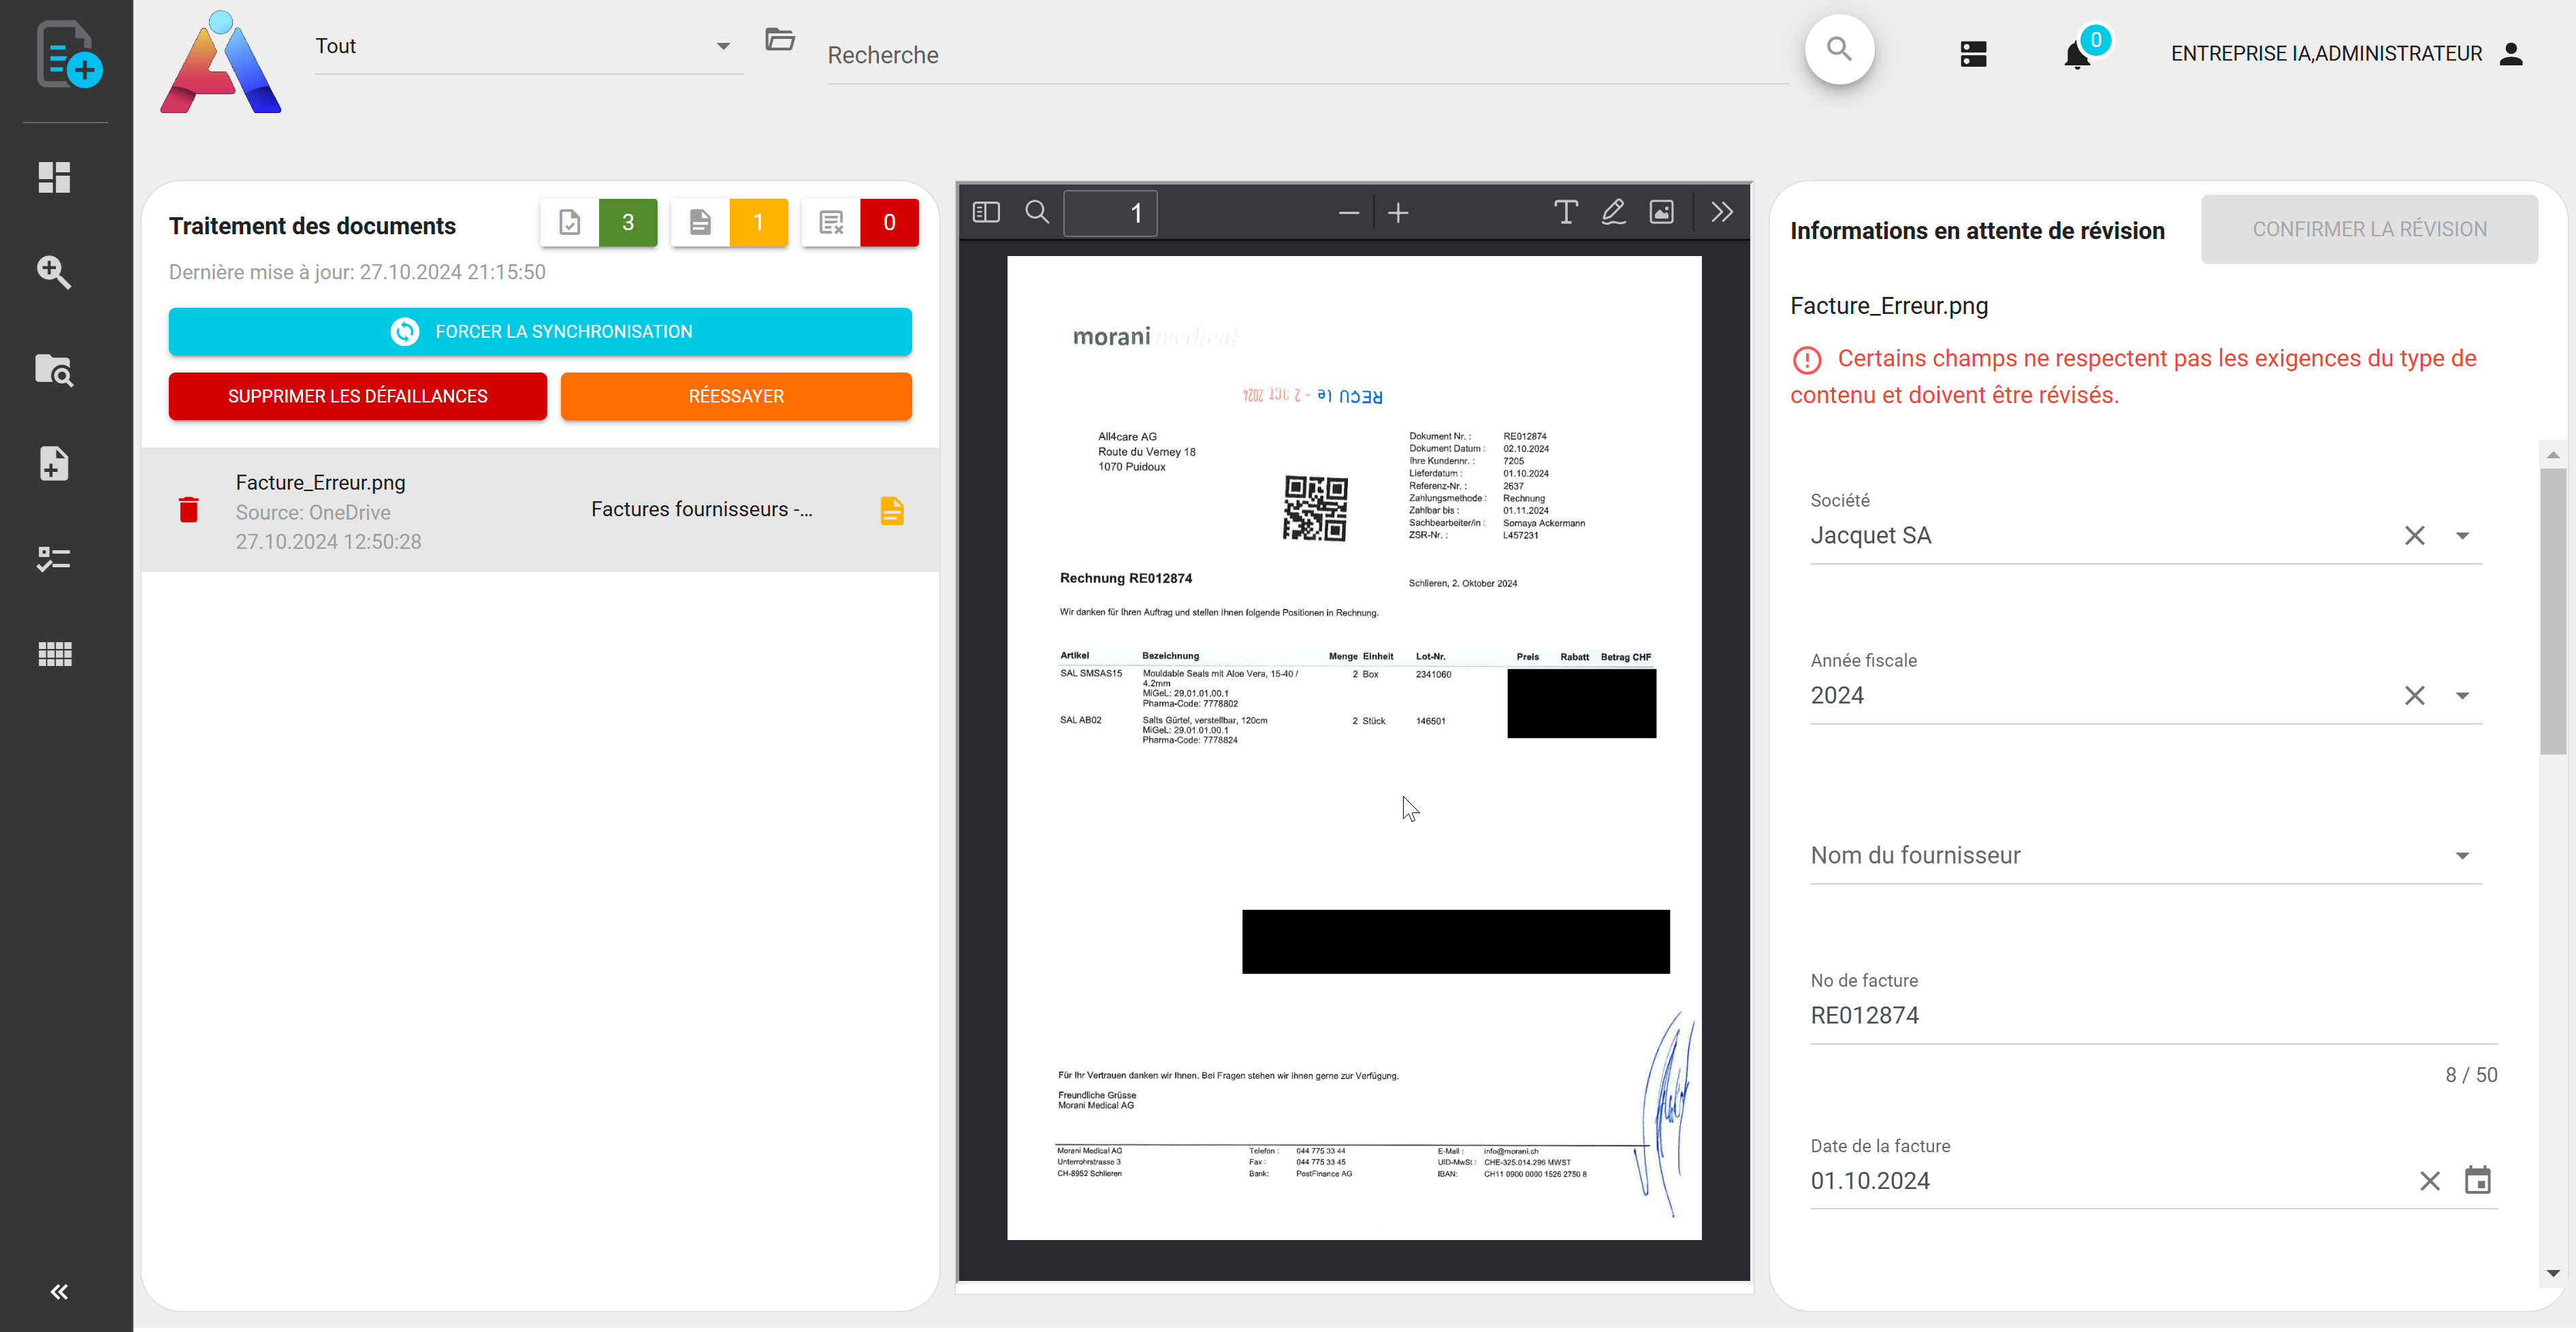
Task: Expand the Société dropdown arrow
Action: pyautogui.click(x=2462, y=536)
